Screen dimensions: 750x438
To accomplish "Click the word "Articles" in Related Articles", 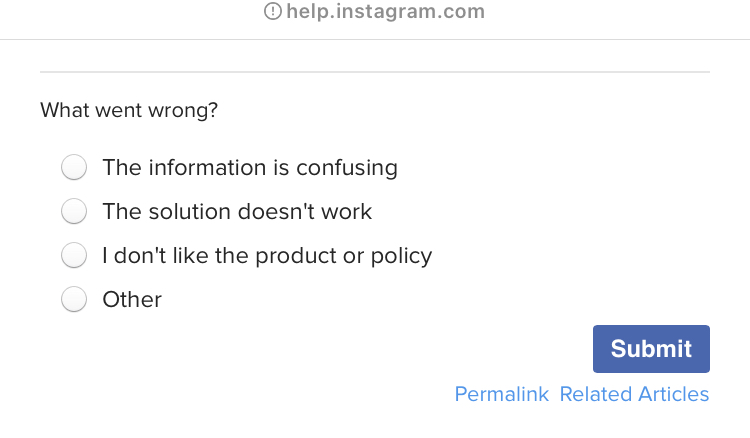I will pyautogui.click(x=673, y=394).
